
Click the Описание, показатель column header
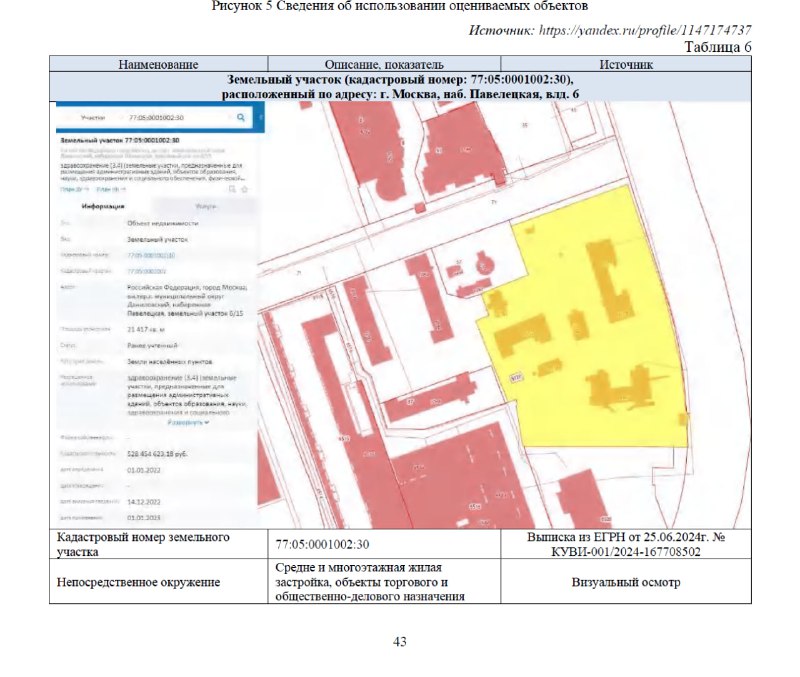coord(384,64)
